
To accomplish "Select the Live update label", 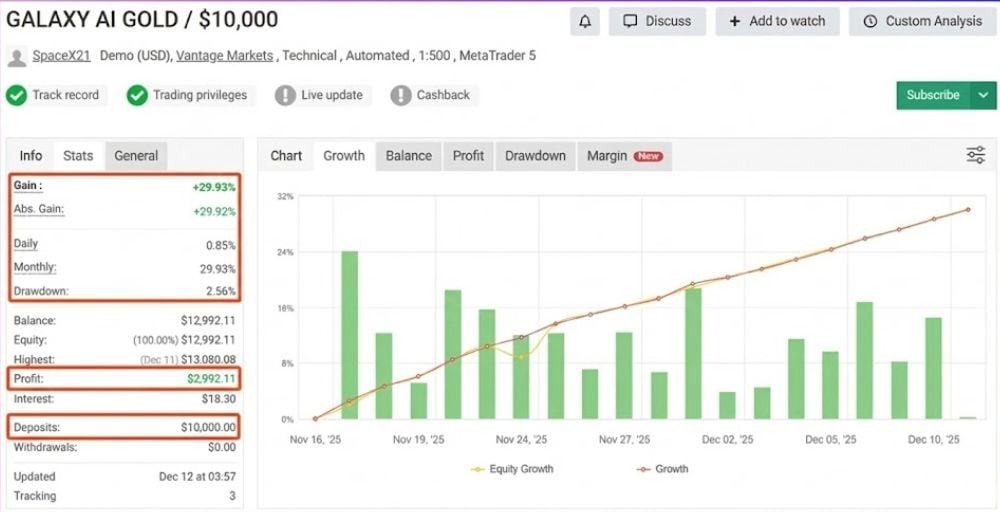I will [332, 95].
